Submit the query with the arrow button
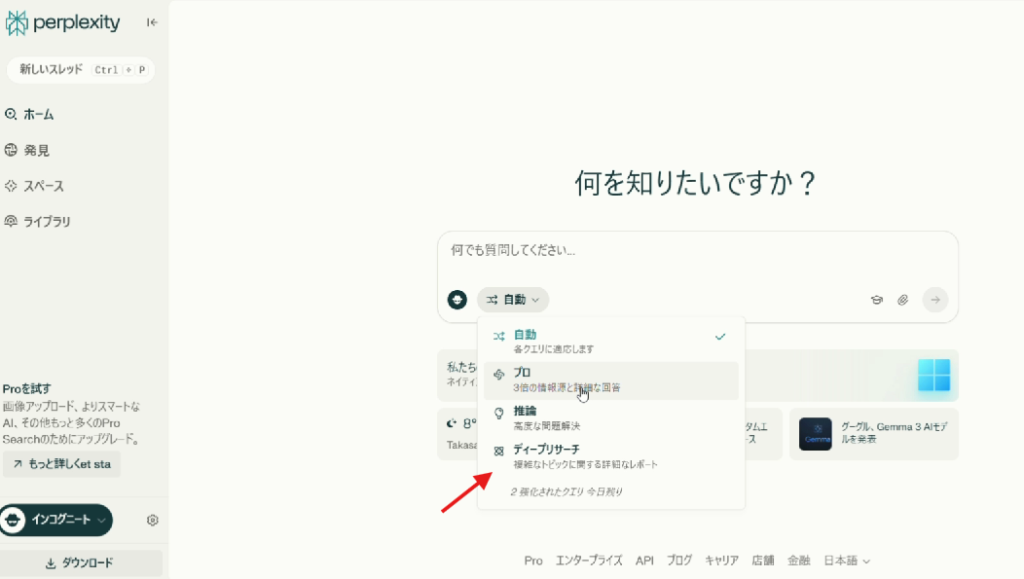 point(935,300)
